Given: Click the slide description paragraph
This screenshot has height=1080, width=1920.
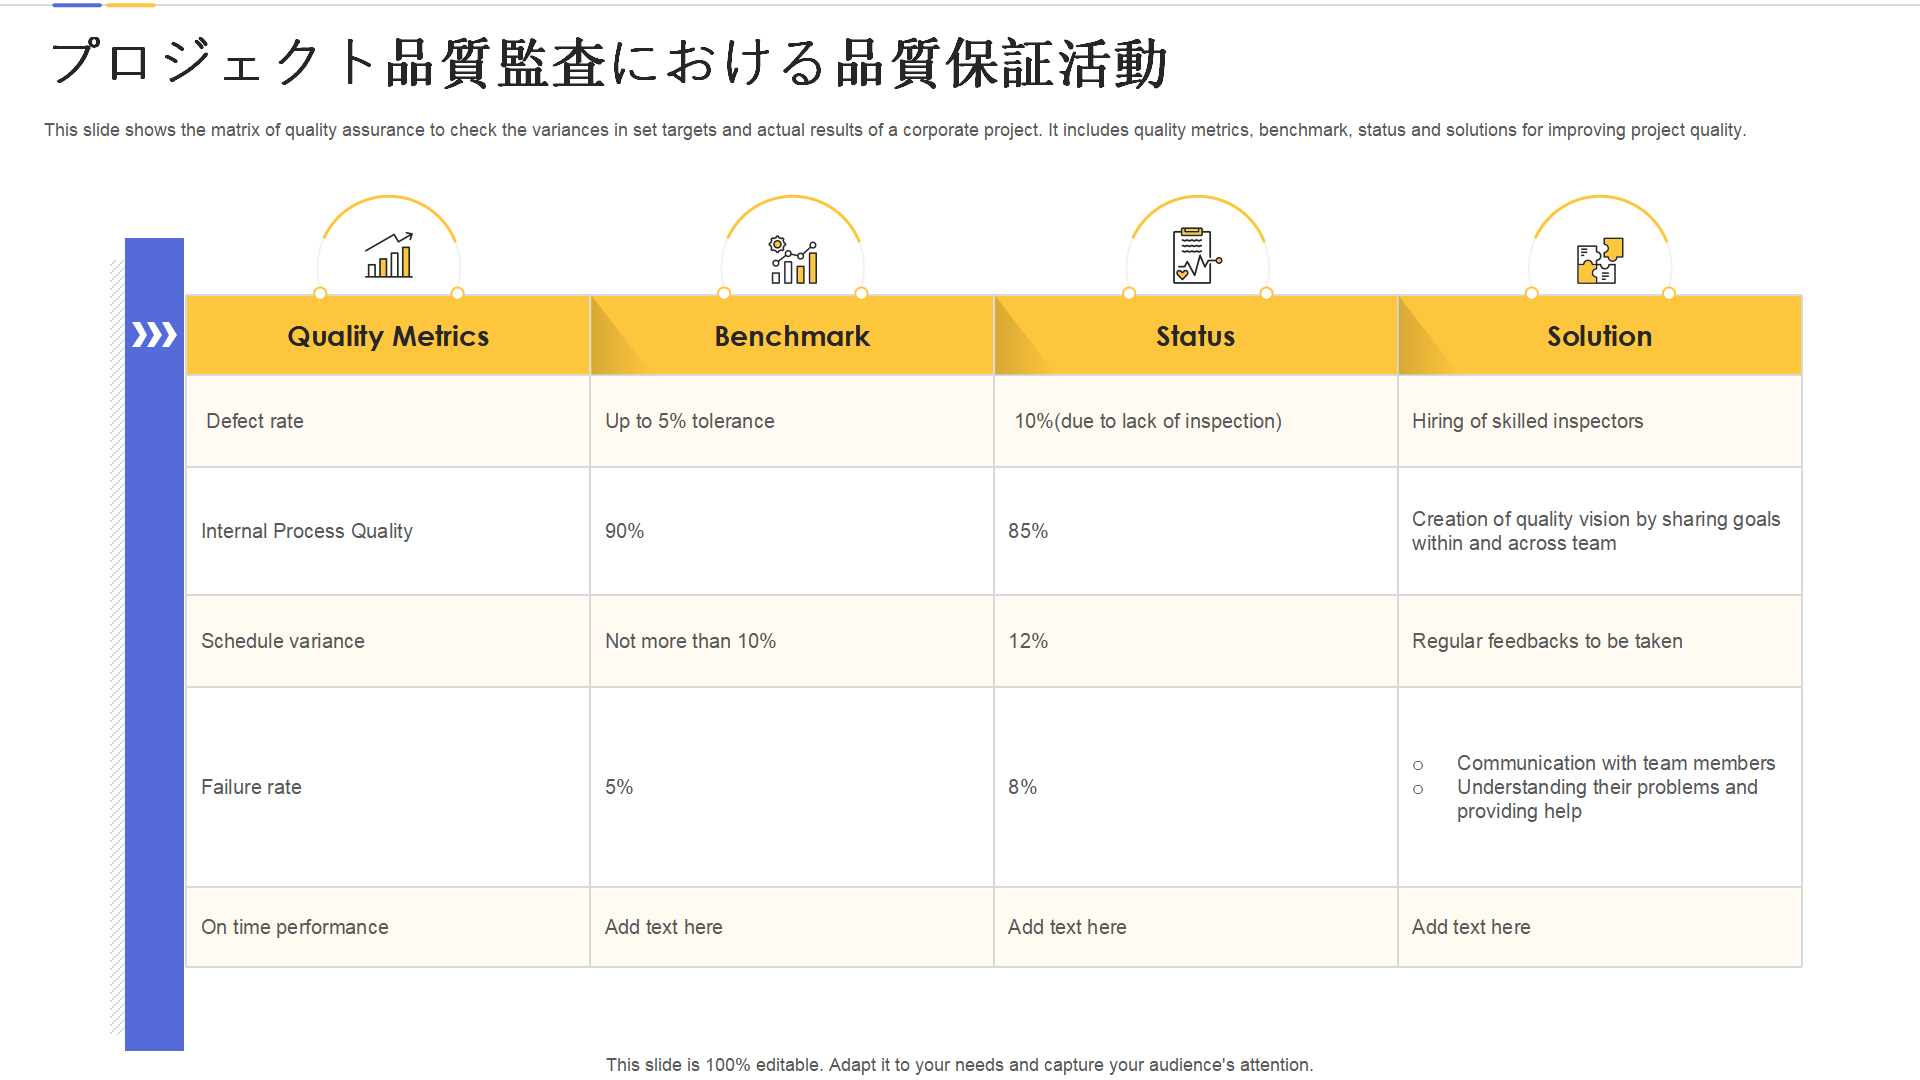Looking at the screenshot, I should pyautogui.click(x=895, y=130).
